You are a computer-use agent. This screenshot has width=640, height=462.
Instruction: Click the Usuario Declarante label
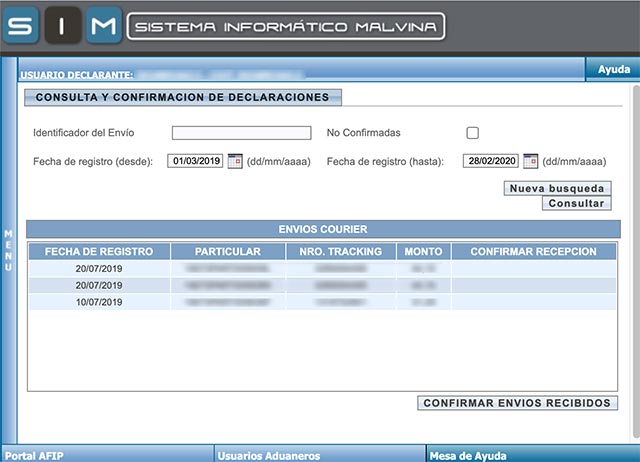coord(77,75)
